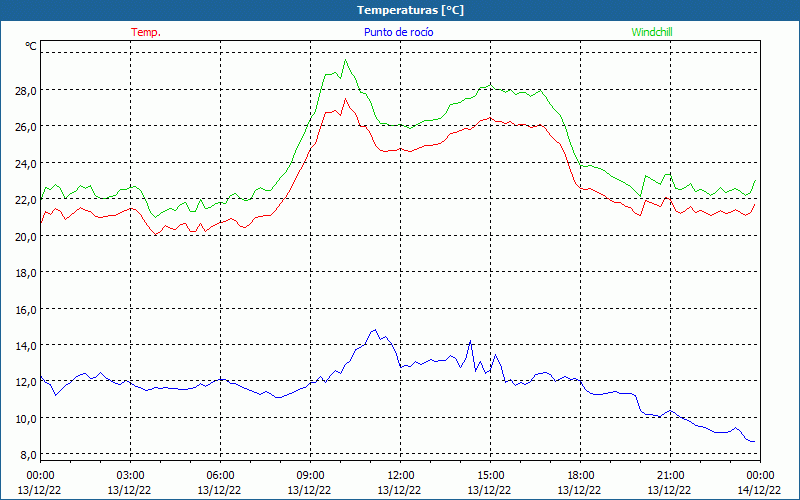Select the green Windchill legend label
800x500 pixels.
[x=652, y=32]
